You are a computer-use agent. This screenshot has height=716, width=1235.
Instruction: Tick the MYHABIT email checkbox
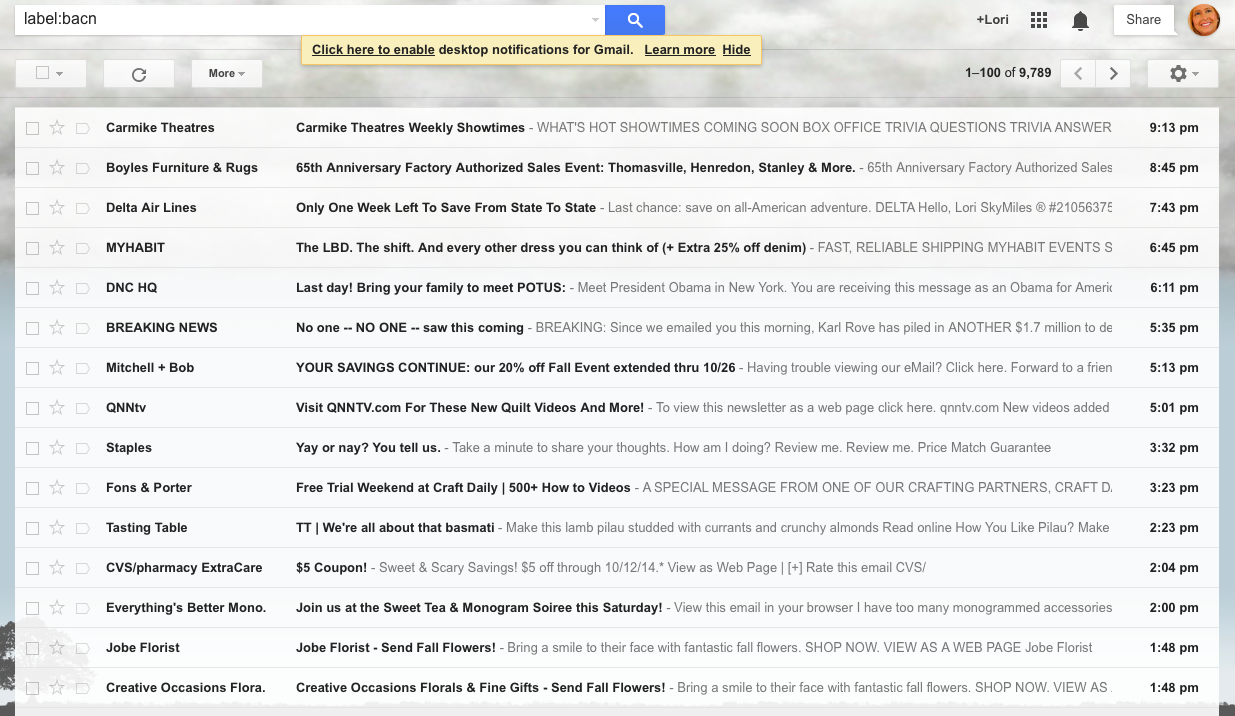click(32, 248)
